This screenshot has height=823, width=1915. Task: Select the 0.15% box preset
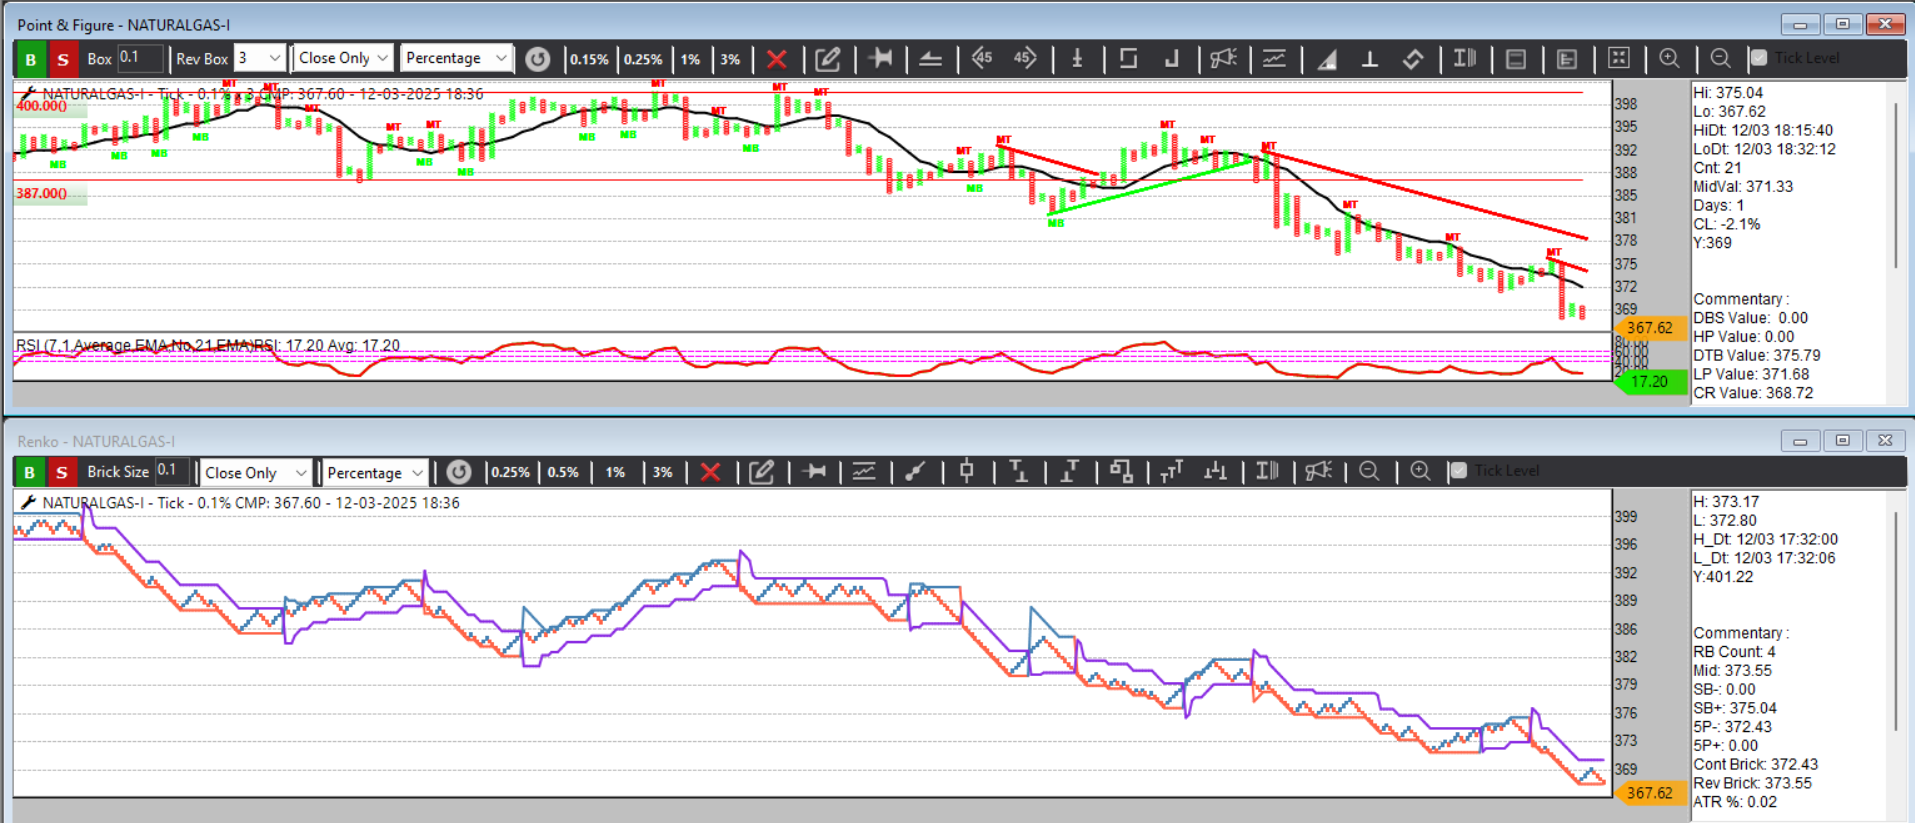tap(589, 59)
